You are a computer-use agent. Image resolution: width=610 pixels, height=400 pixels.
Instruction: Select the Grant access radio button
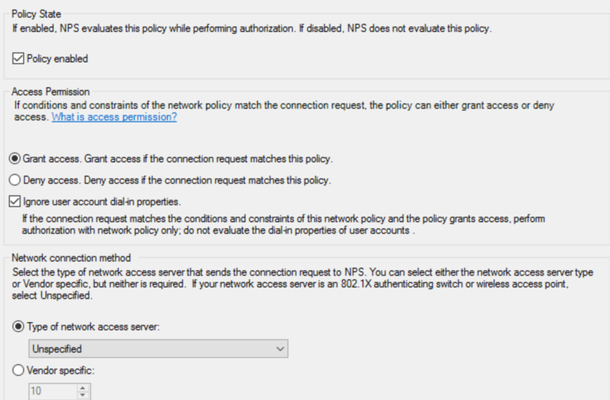point(15,159)
